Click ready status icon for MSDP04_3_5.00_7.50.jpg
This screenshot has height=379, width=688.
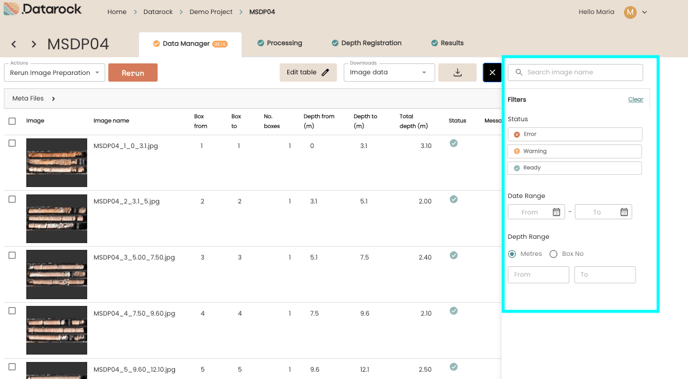(x=454, y=255)
